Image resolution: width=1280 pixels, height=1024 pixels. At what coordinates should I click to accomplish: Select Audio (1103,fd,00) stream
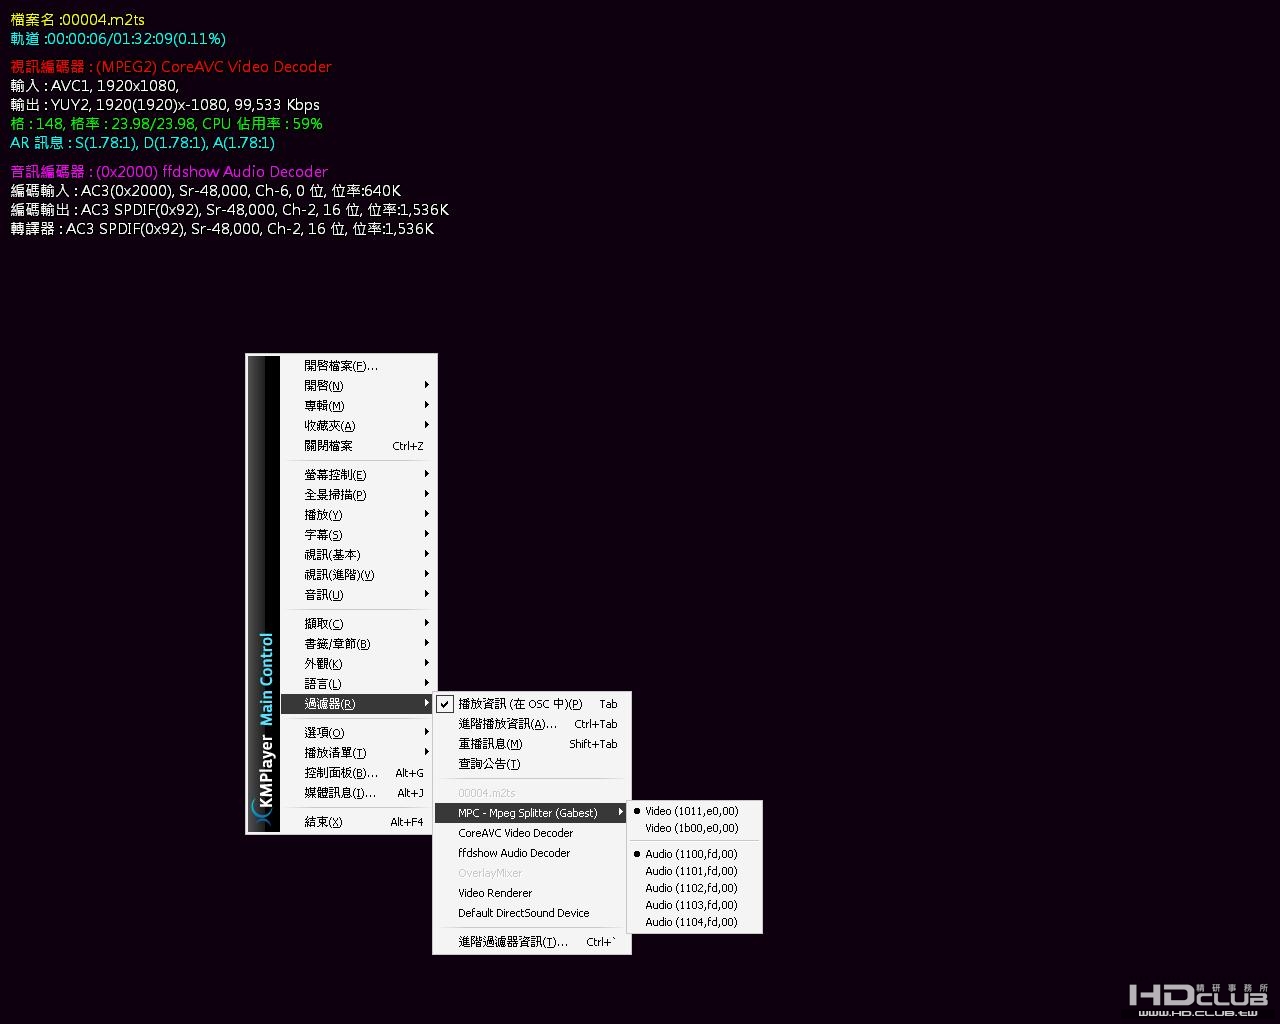694,905
